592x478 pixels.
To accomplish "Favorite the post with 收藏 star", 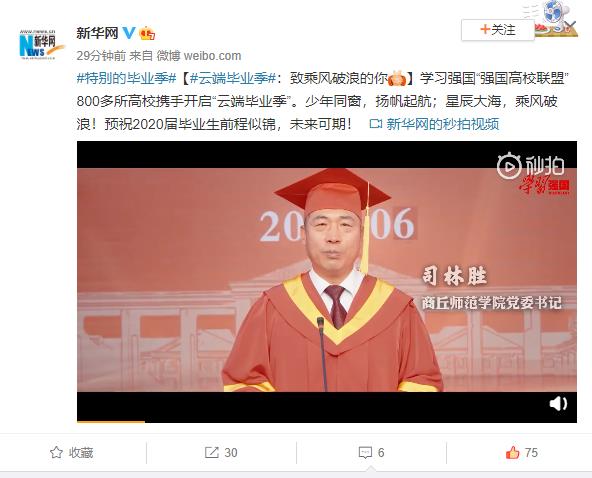I will tap(72, 452).
